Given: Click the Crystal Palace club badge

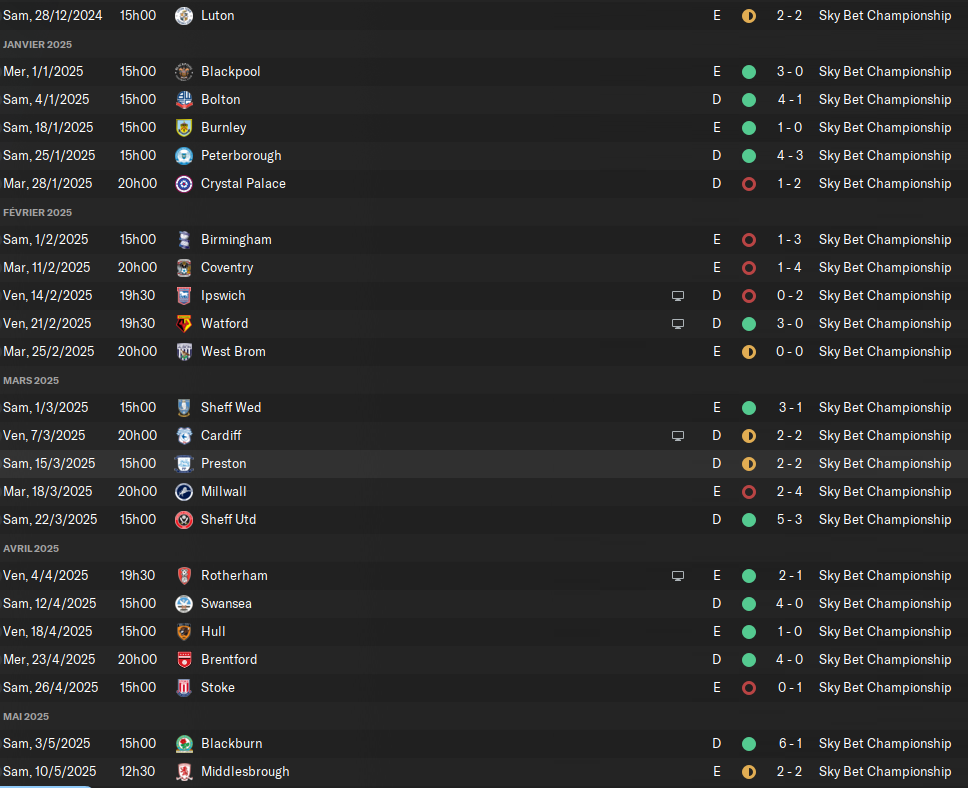Looking at the screenshot, I should click(x=184, y=183).
